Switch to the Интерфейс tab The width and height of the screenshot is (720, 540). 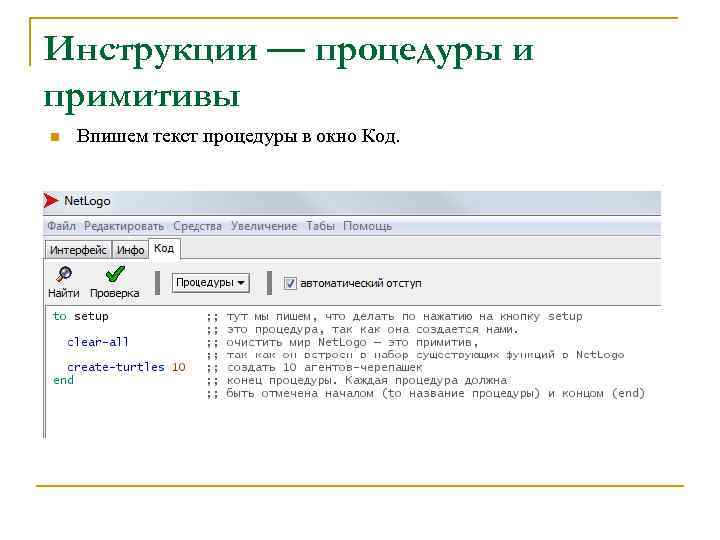point(78,250)
